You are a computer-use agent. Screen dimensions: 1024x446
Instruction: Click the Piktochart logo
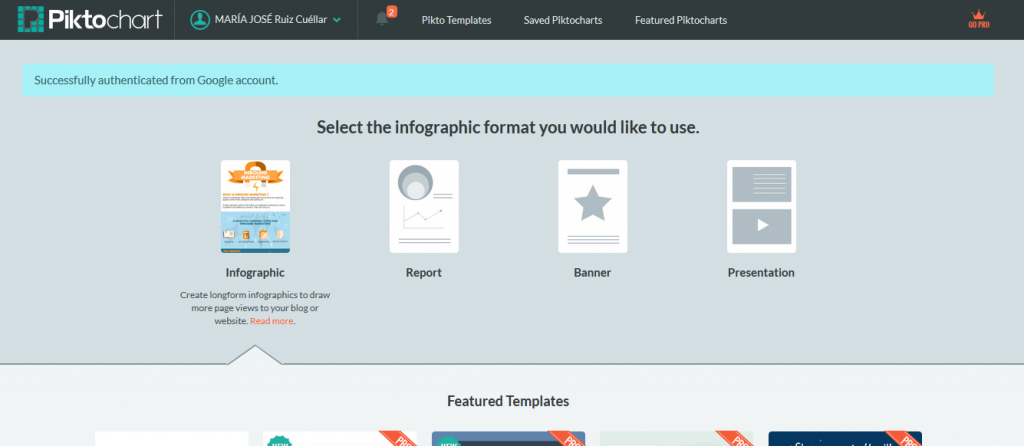(x=90, y=20)
